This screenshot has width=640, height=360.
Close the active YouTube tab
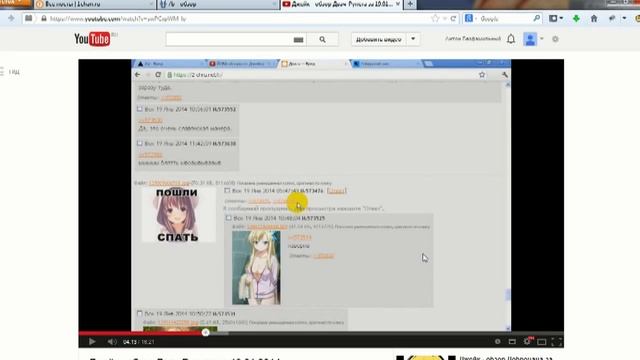(398, 4)
